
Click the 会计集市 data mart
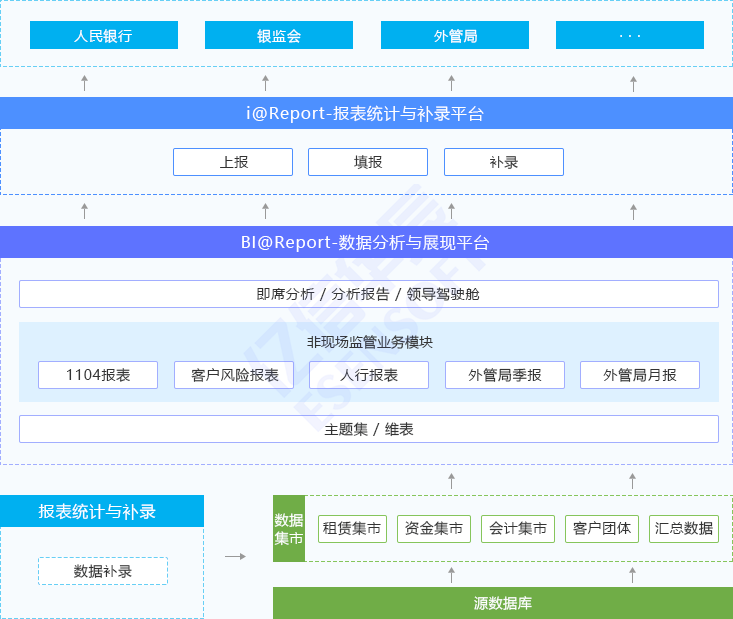(x=517, y=528)
